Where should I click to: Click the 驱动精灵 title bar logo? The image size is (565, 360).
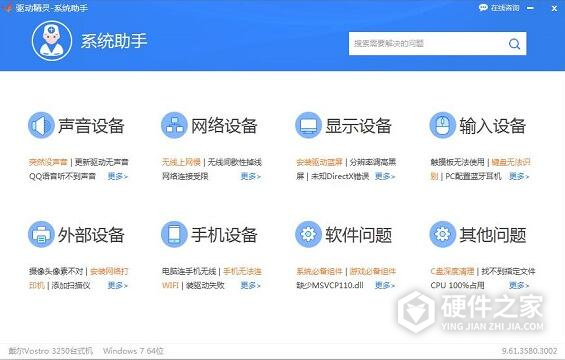(x=7, y=8)
